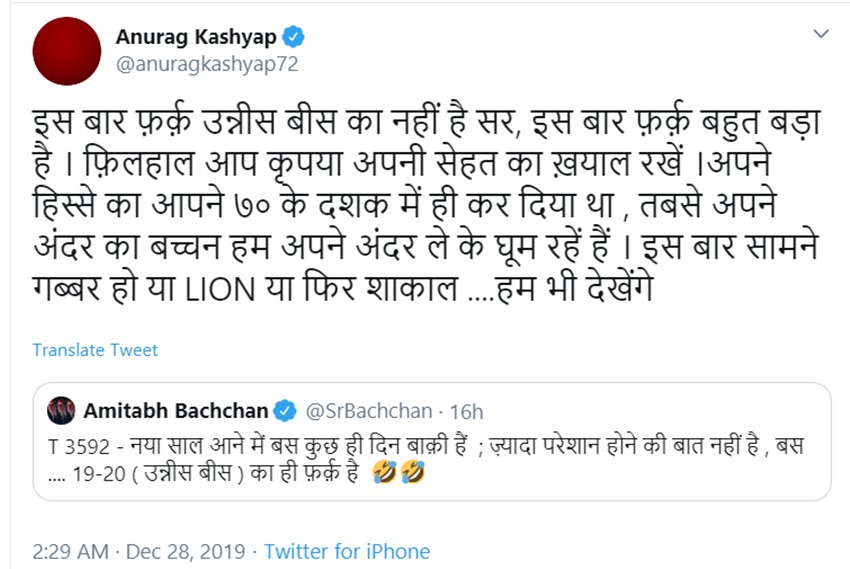This screenshot has height=569, width=850.
Task: Open the Twitter for iPhone source link
Action: click(347, 551)
